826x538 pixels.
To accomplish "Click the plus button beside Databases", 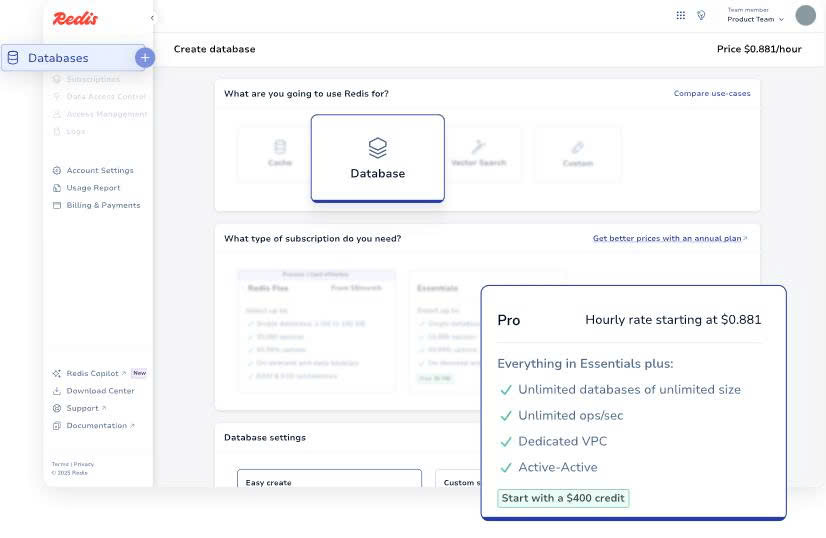I will [145, 58].
